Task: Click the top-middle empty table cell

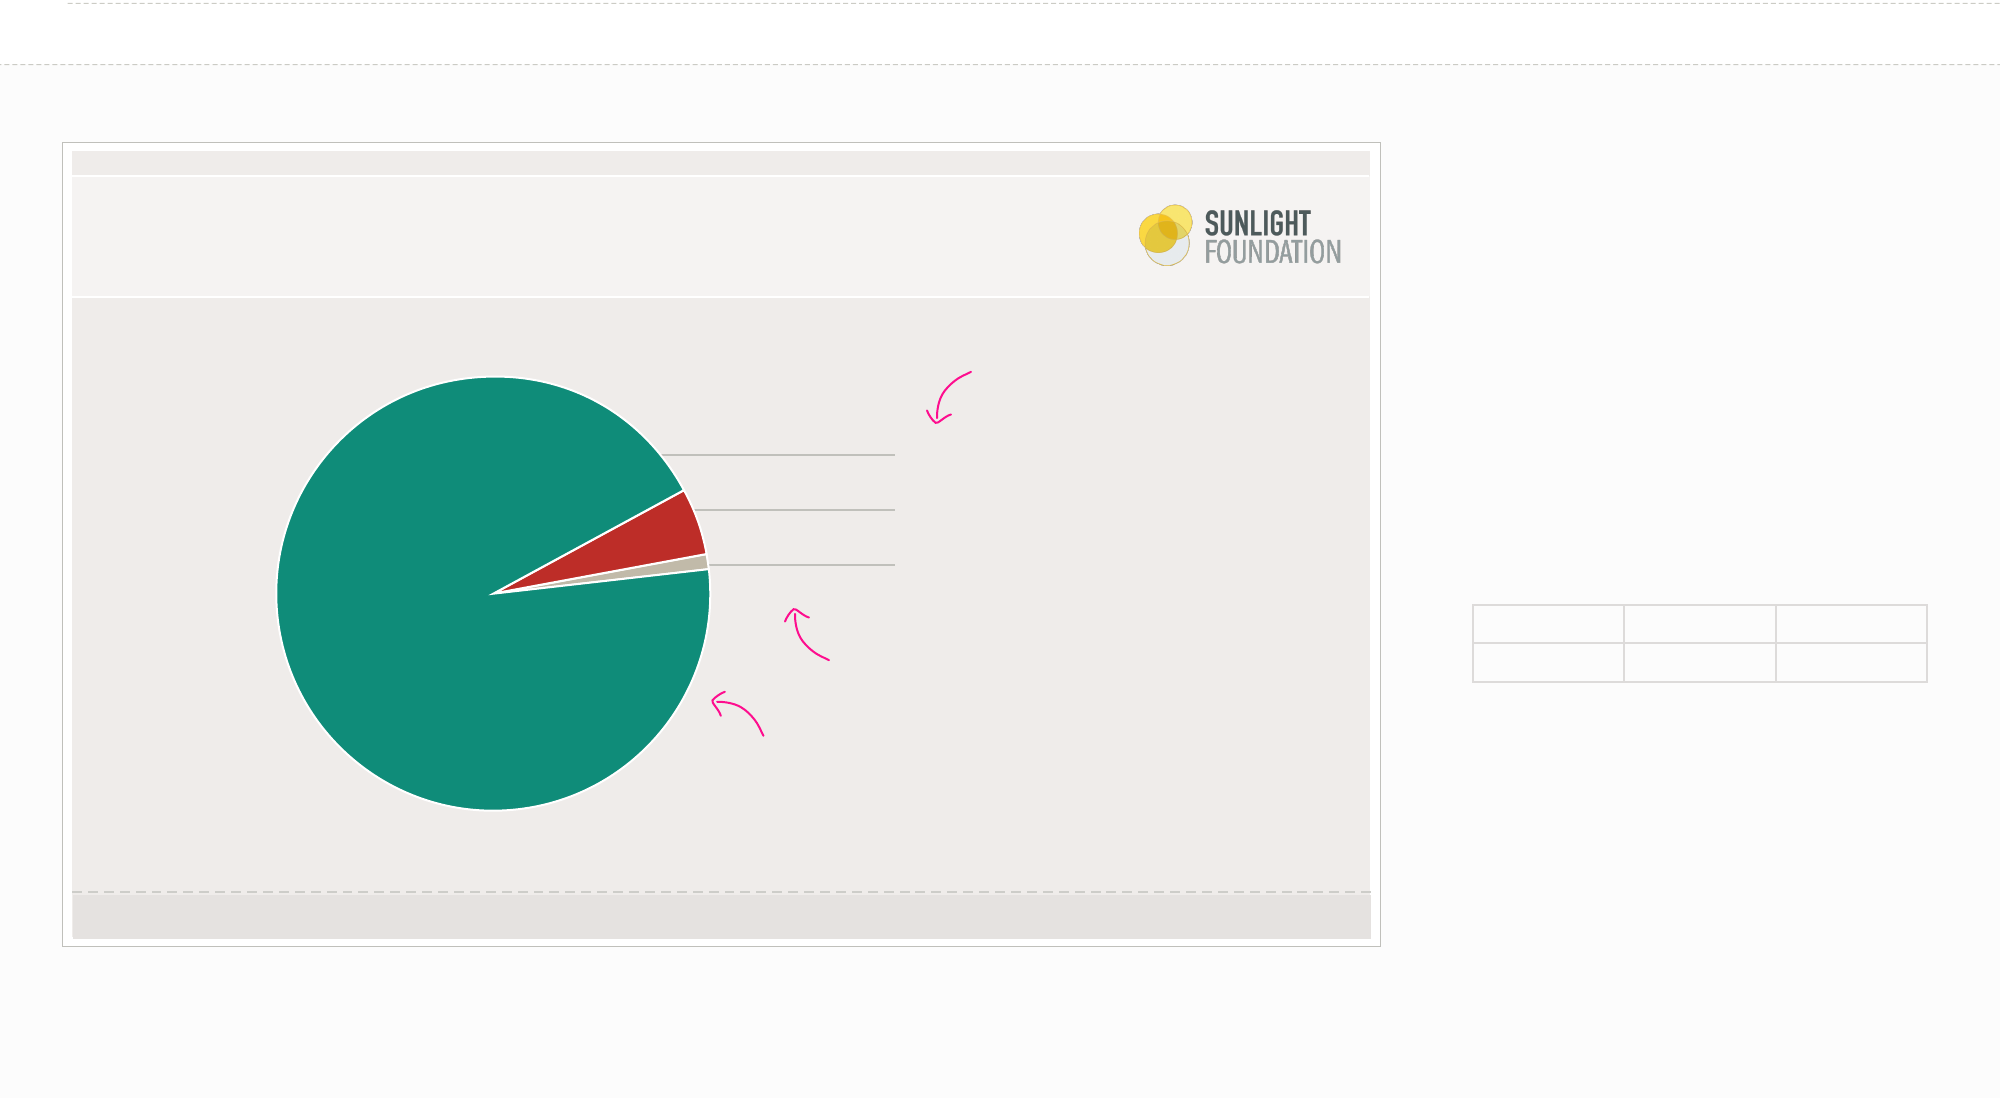Action: (x=1700, y=624)
